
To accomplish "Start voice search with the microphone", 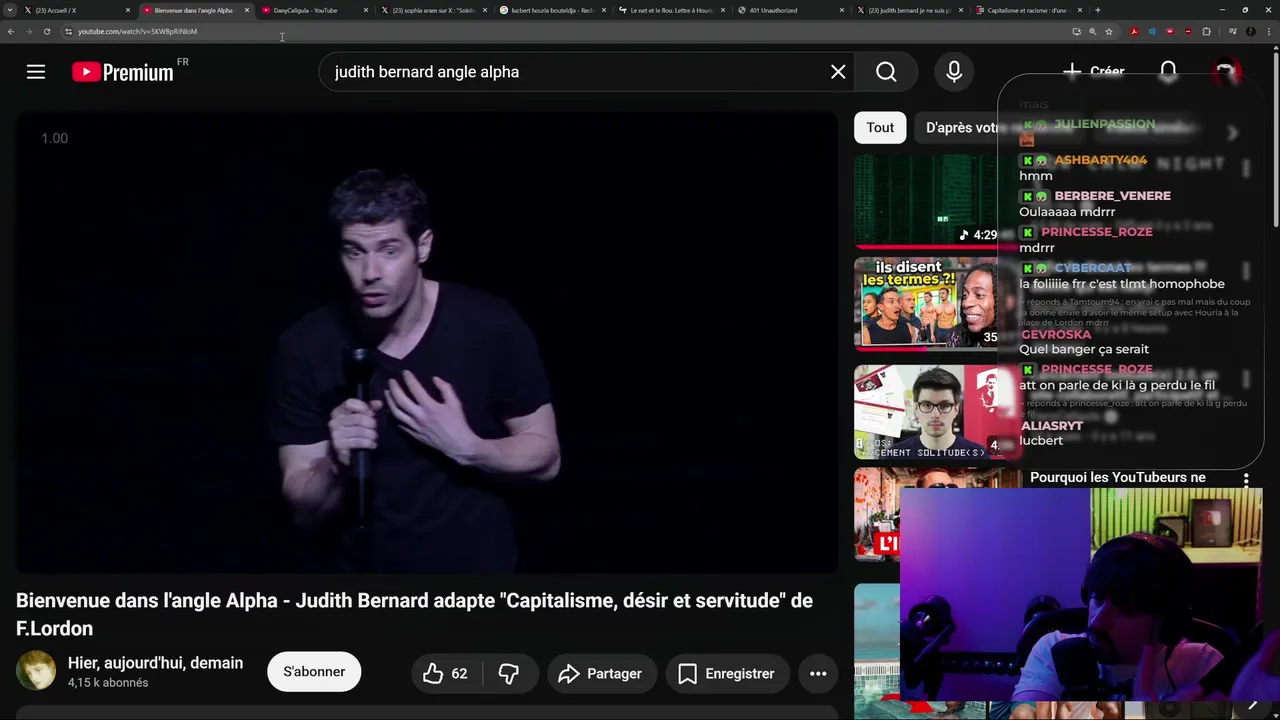I will [x=954, y=72].
